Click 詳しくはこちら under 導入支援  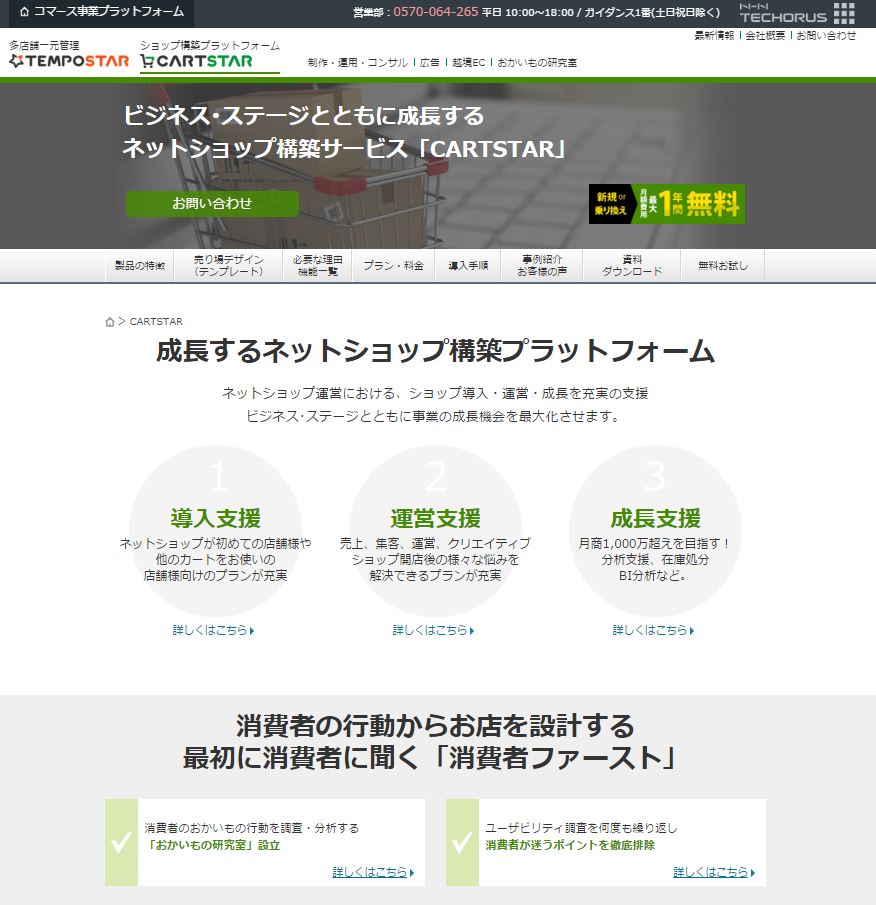pyautogui.click(x=213, y=630)
